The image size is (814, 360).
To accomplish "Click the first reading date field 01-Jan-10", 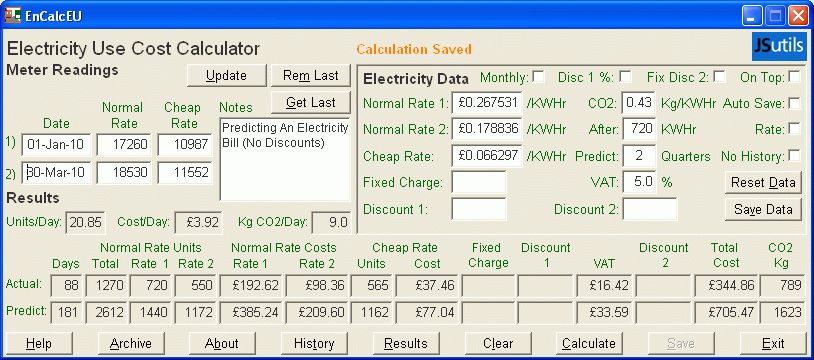I will coord(56,145).
